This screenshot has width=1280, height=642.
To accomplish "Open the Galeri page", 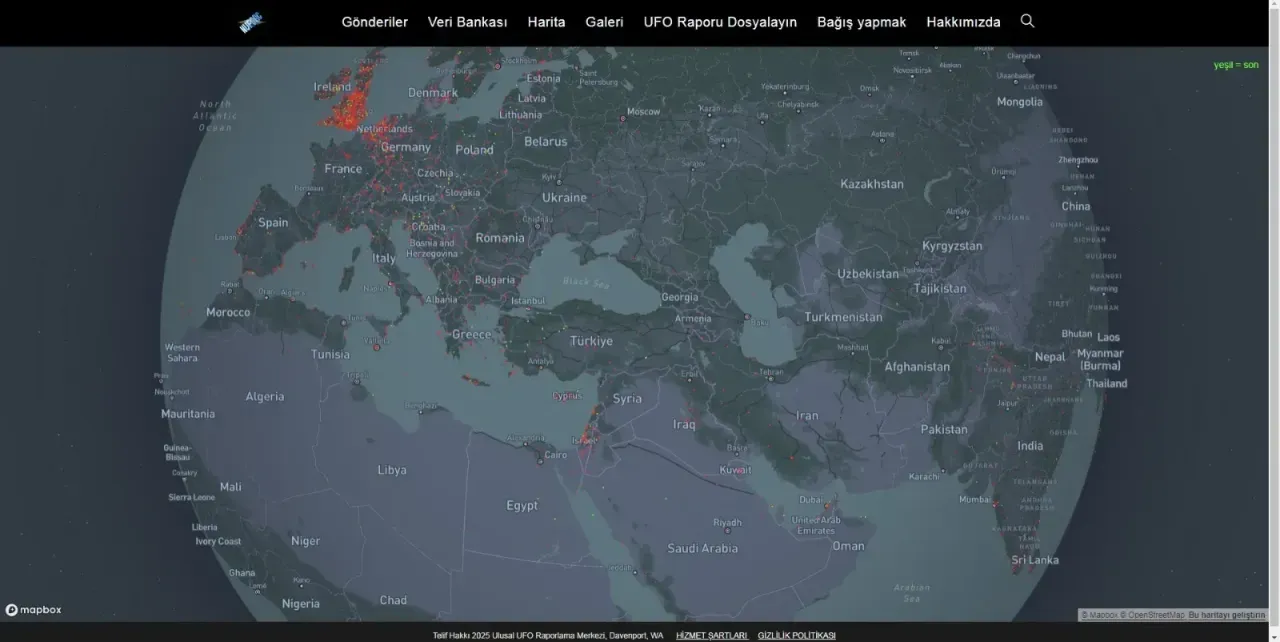I will click(604, 22).
